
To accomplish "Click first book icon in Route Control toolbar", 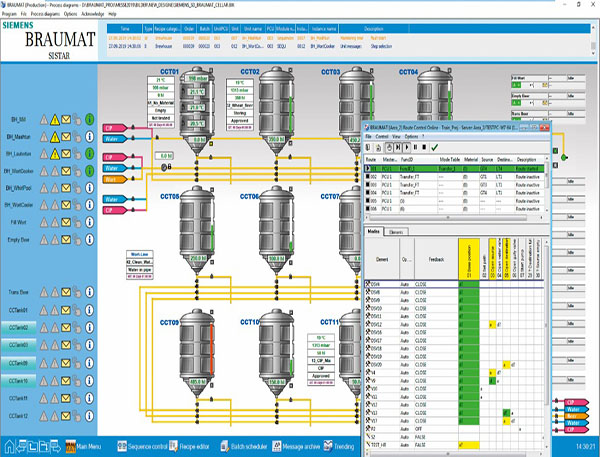I will tap(368, 147).
